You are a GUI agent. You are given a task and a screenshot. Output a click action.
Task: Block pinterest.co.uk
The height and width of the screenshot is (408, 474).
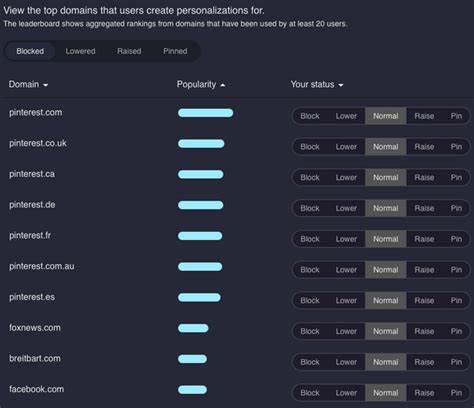coord(310,147)
